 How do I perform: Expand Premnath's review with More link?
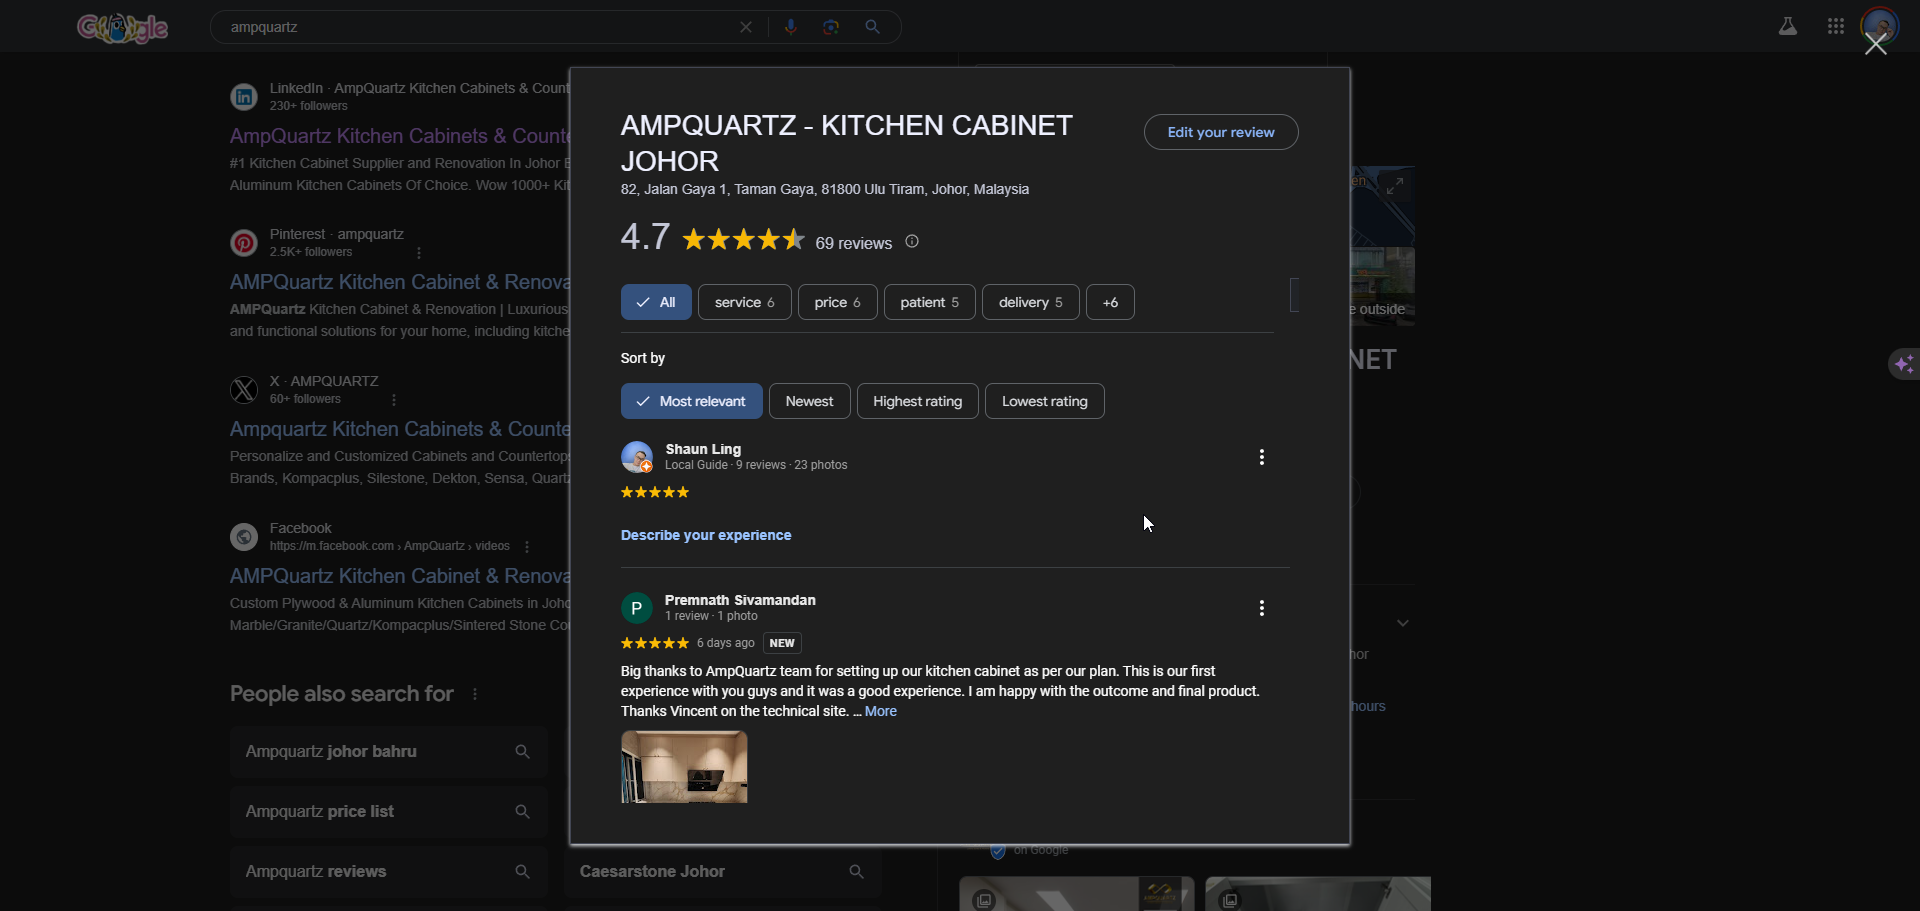point(881,711)
